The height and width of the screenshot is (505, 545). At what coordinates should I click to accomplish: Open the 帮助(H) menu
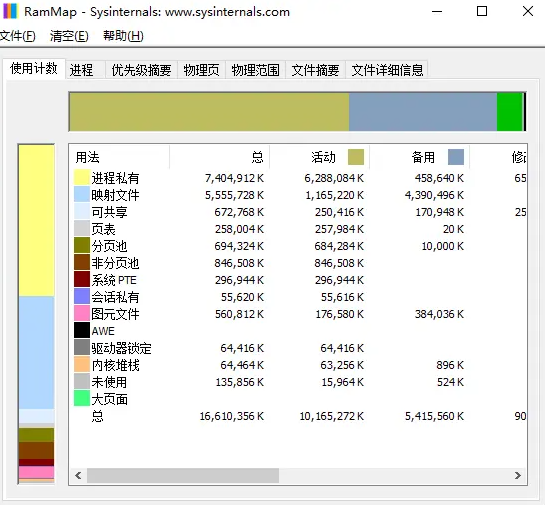(x=123, y=36)
